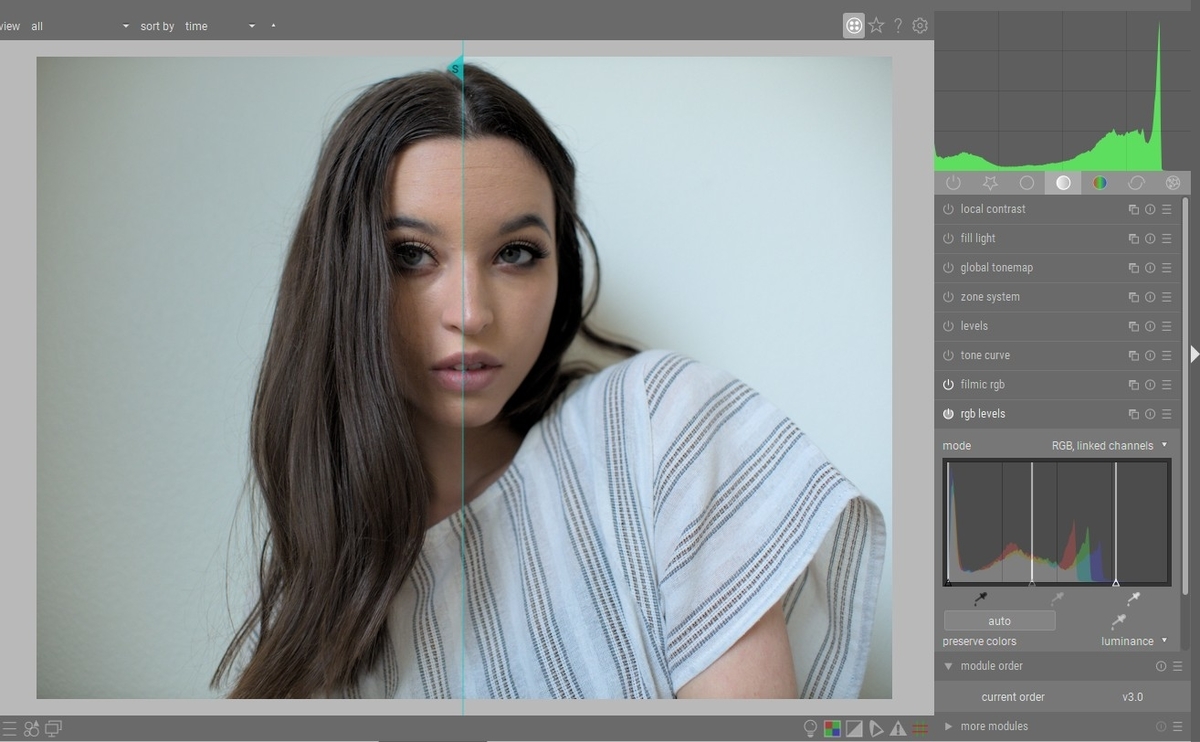Image resolution: width=1200 pixels, height=742 pixels.
Task: Open the effects group tab (sparkle icon)
Action: [x=1173, y=183]
